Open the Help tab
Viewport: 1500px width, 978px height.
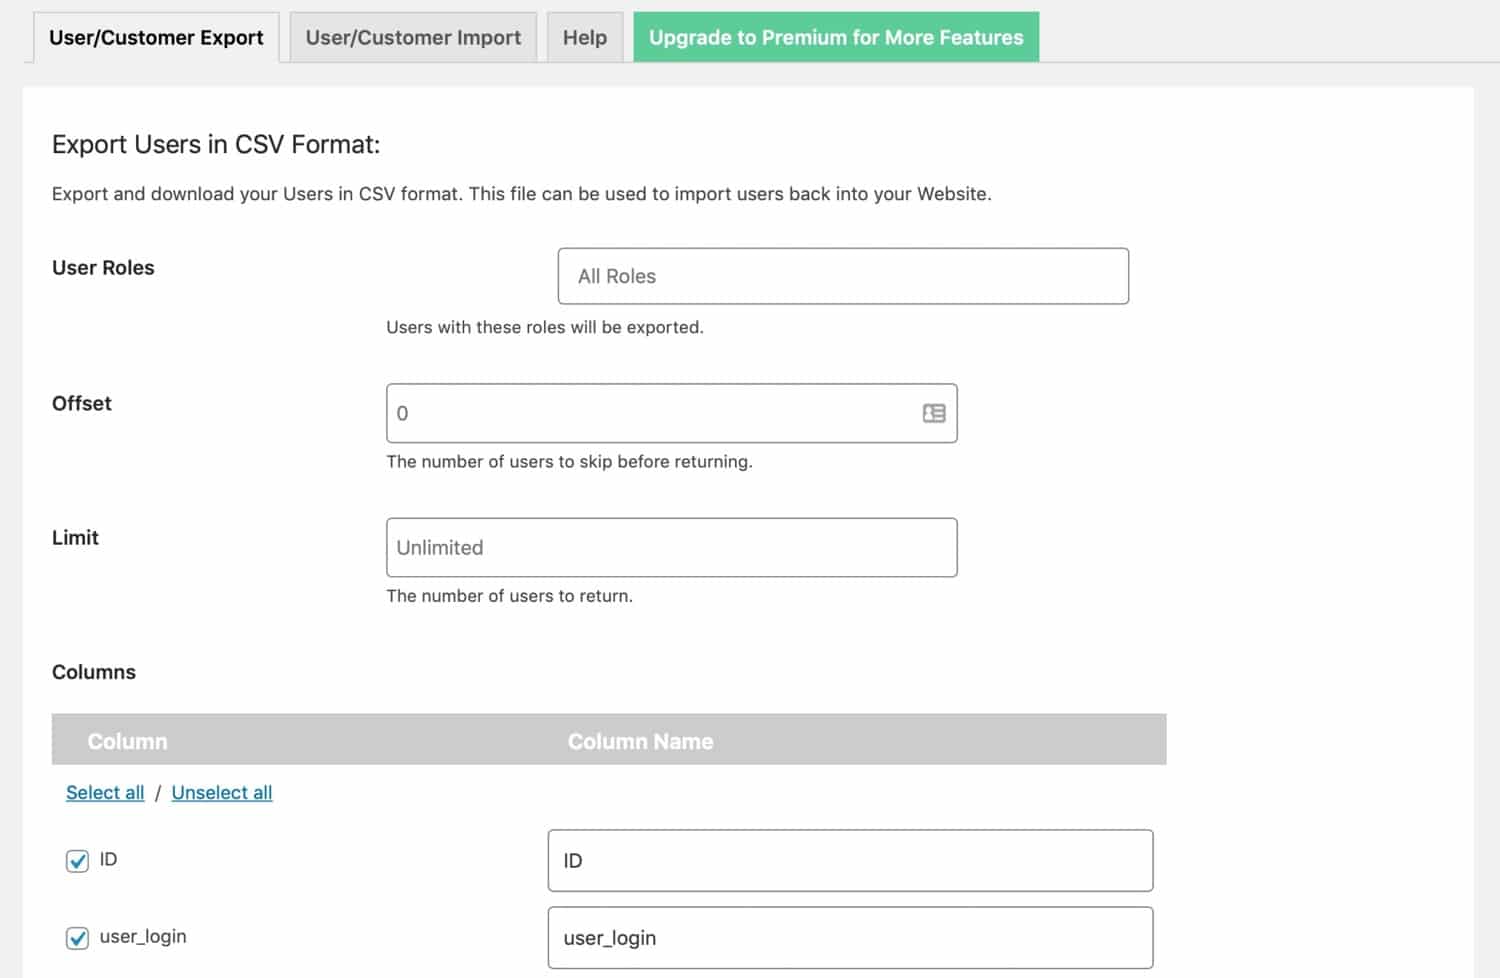[x=584, y=37]
